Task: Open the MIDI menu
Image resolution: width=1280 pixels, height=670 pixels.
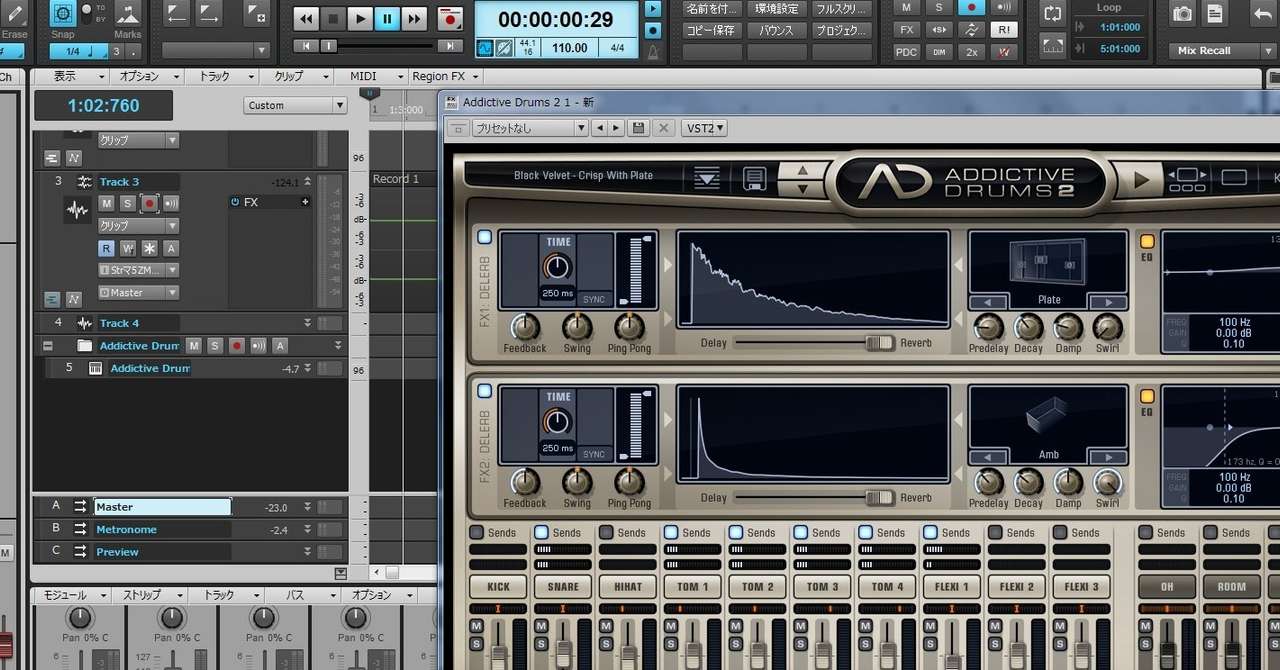Action: pyautogui.click(x=370, y=76)
